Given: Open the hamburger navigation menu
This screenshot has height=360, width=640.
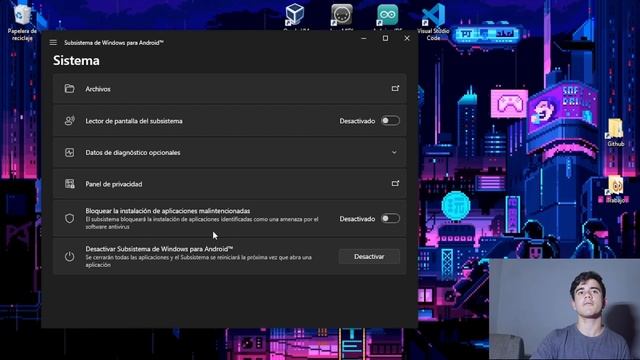Looking at the screenshot, I should 53,42.
